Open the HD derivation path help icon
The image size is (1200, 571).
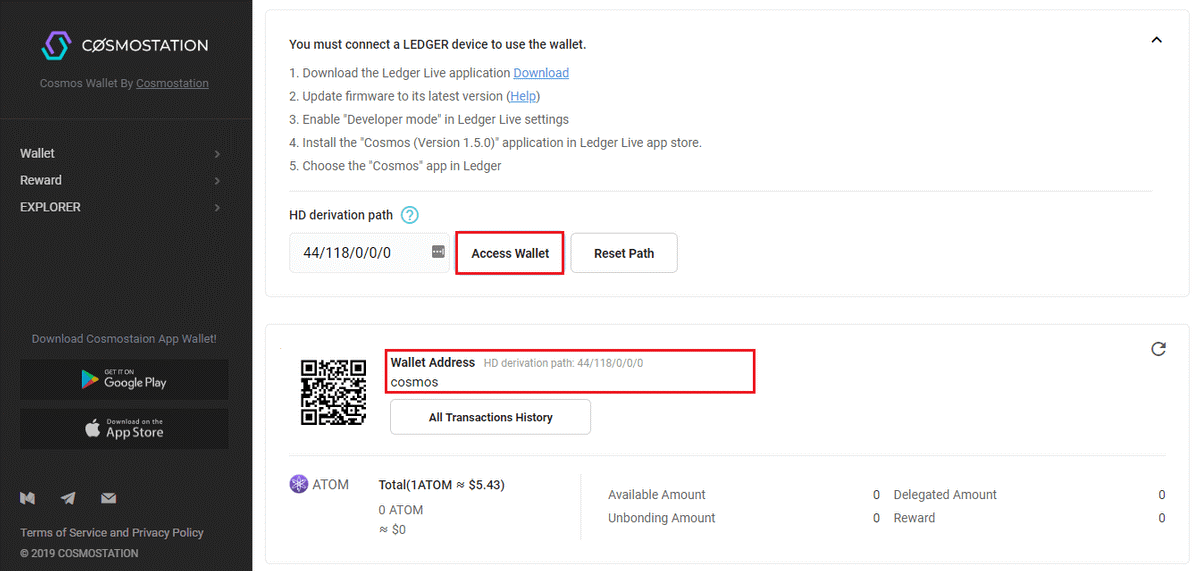click(x=409, y=215)
